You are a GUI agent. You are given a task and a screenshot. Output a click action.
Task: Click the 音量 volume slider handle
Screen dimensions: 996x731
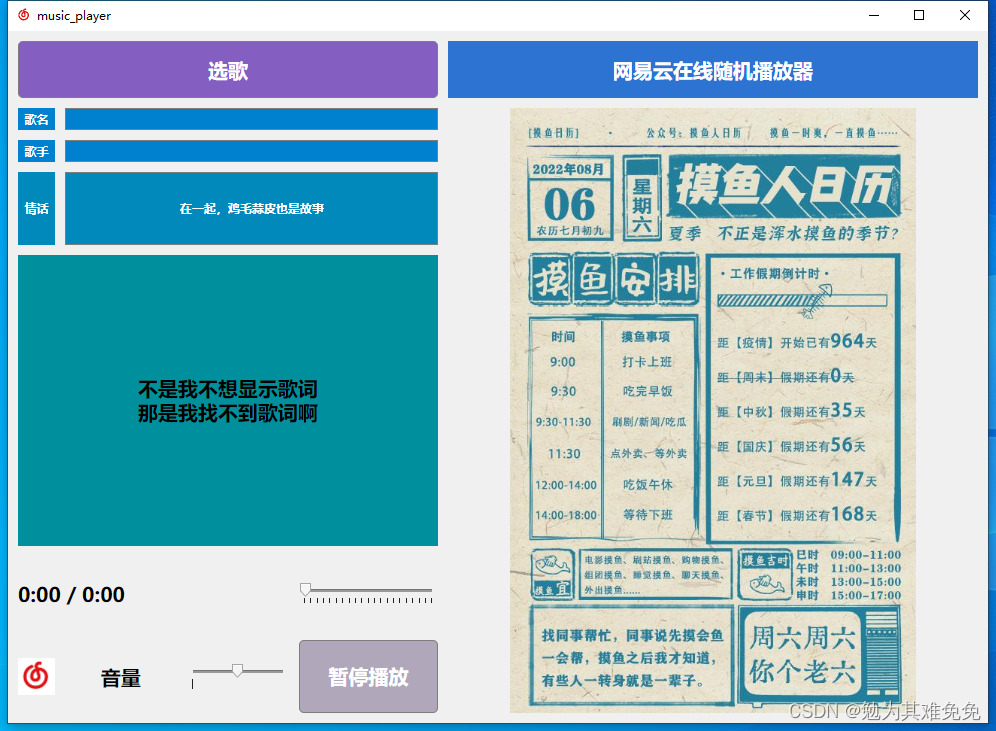(x=237, y=670)
